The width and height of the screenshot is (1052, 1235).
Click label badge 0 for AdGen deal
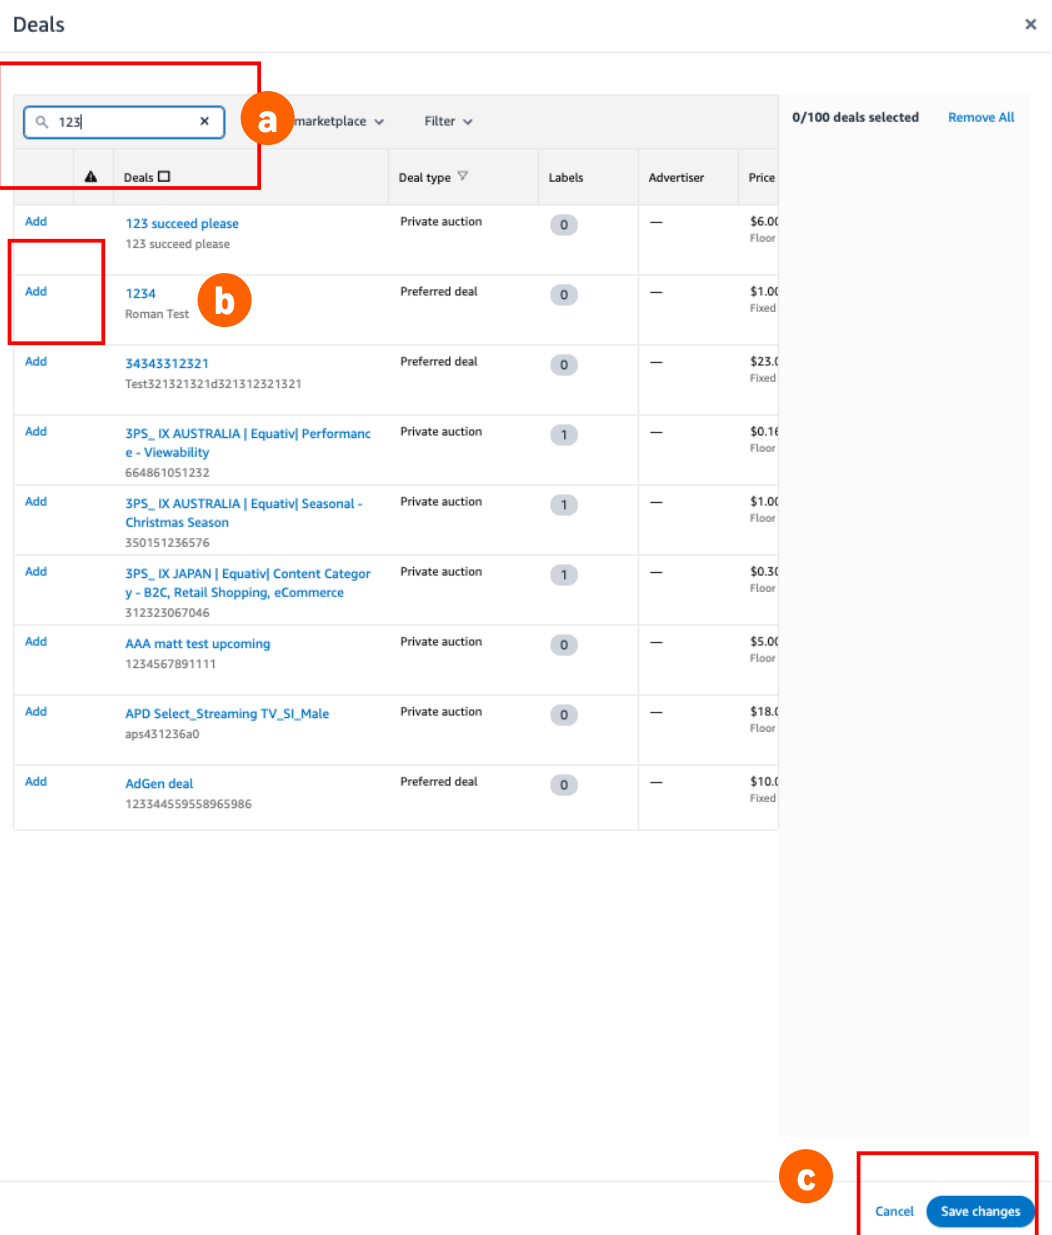(x=564, y=785)
